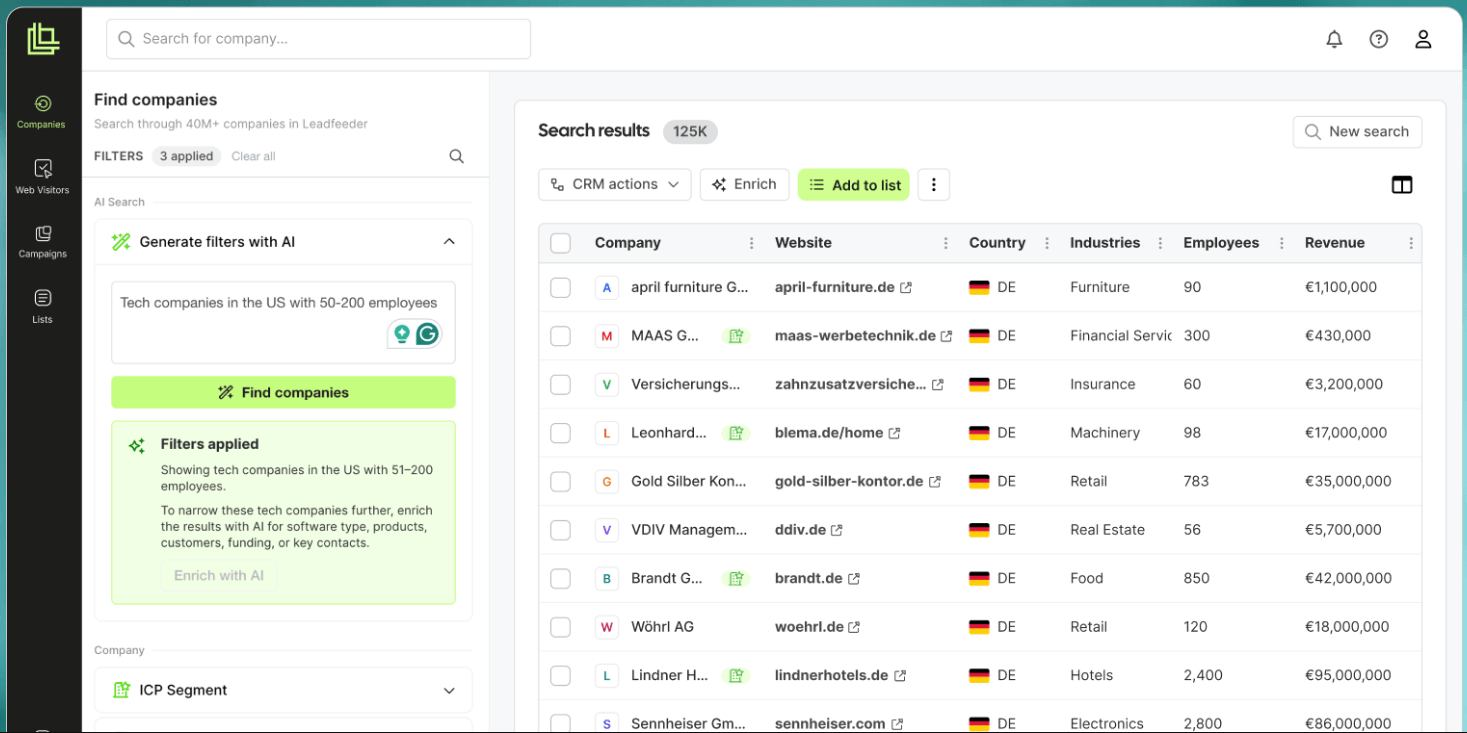1467x733 pixels.
Task: Click external link icon next to lindnerhotels.de
Action: click(x=900, y=676)
